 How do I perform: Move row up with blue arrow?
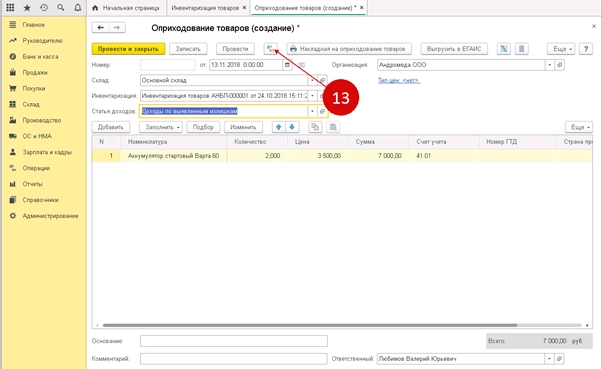(x=279, y=127)
